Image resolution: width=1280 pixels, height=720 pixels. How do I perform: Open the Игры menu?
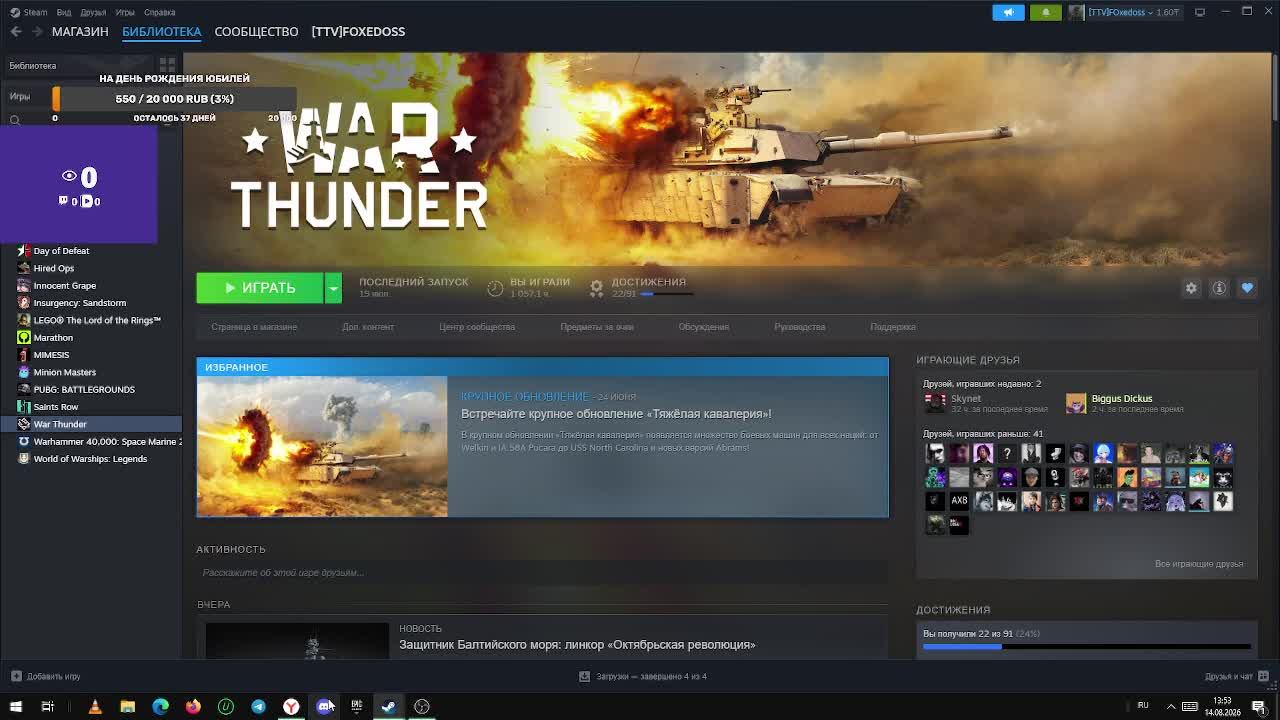125,12
